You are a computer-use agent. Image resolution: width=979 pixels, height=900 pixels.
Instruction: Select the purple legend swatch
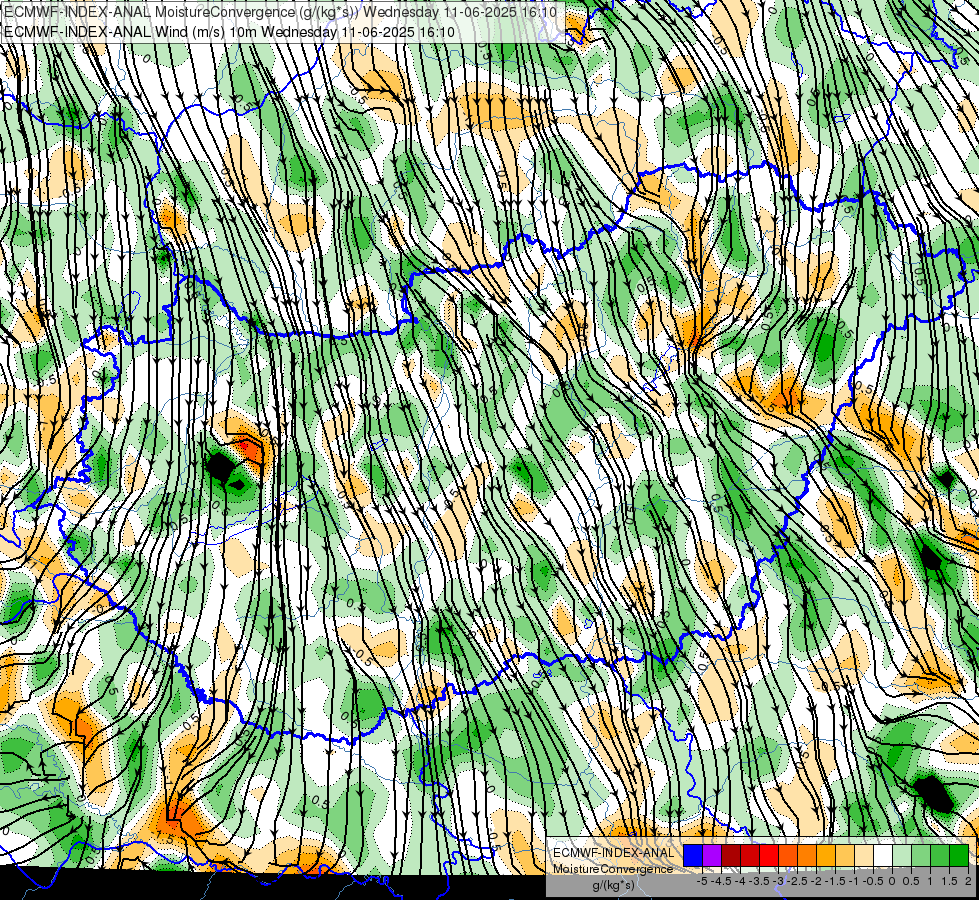[x=712, y=855]
